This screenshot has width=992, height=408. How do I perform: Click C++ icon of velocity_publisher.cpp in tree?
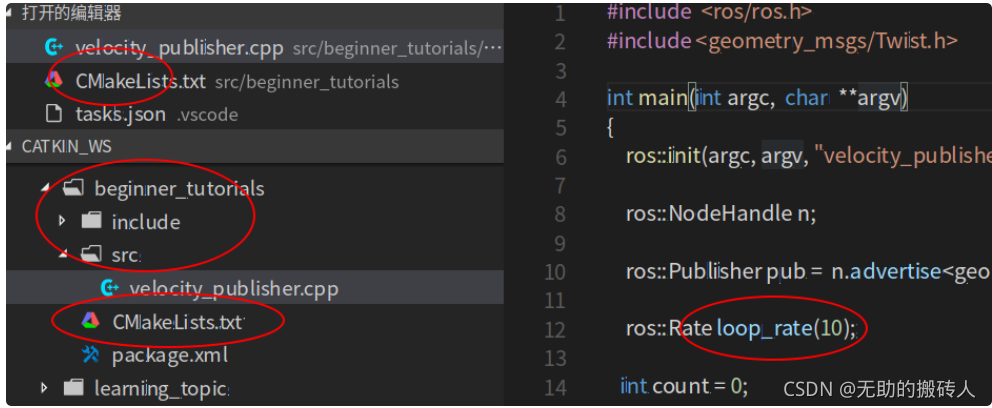pyautogui.click(x=111, y=288)
